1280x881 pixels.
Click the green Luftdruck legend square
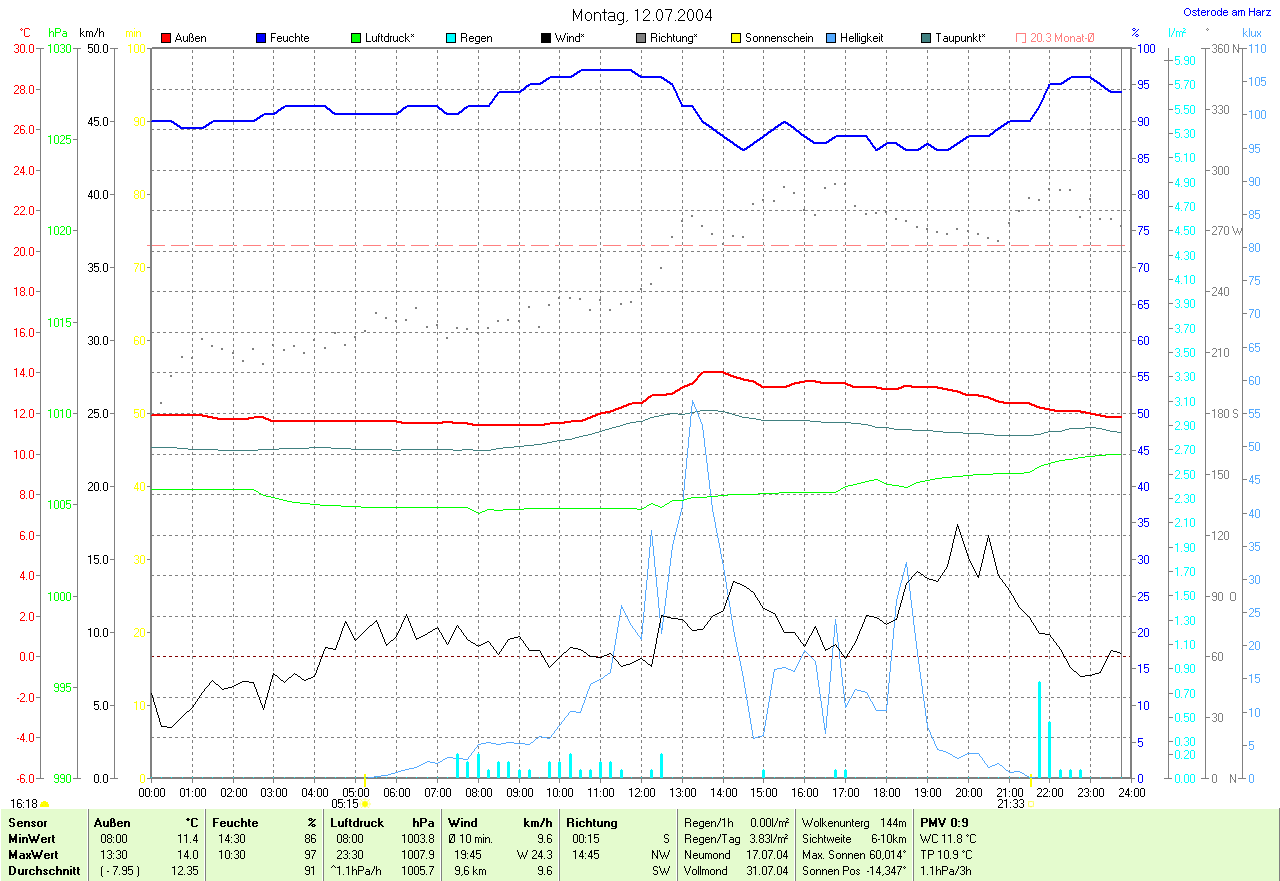356,38
